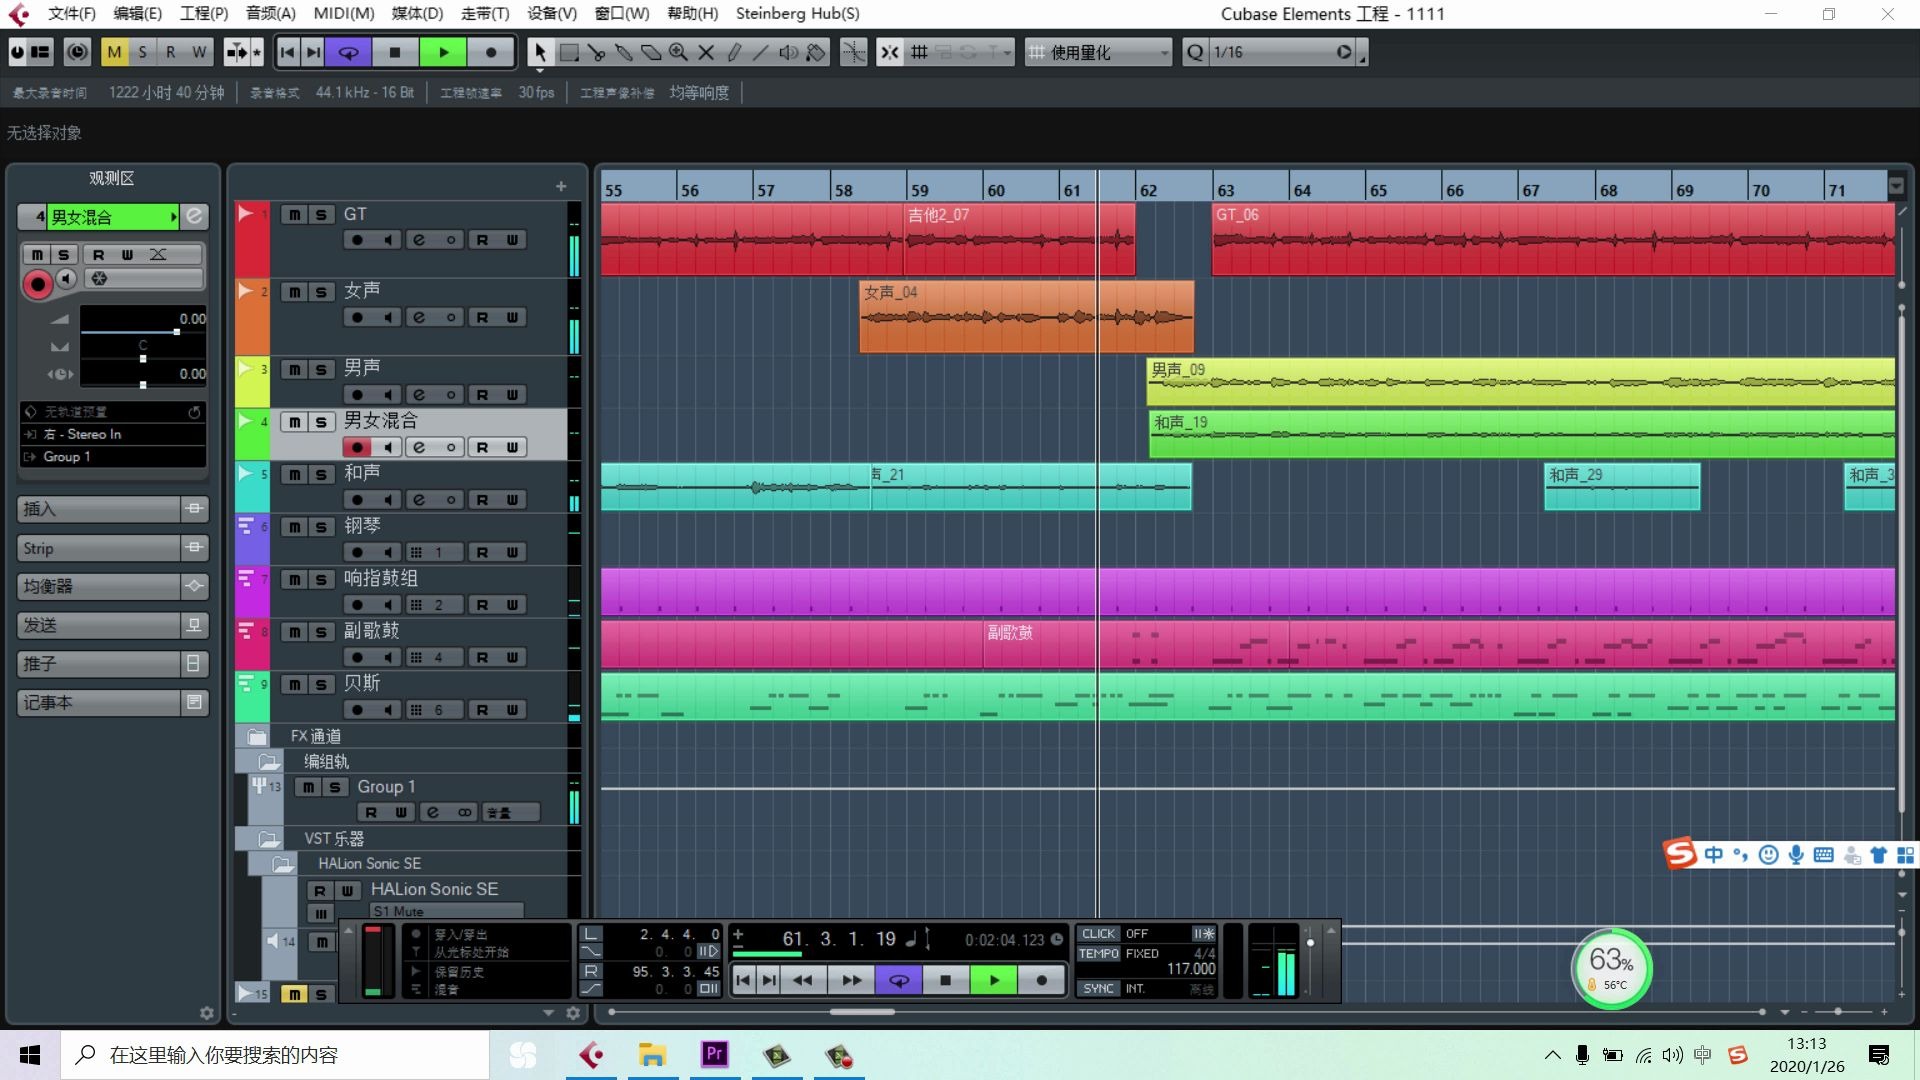Open the 走带(T) menu
This screenshot has width=1920, height=1080.
pos(485,13)
